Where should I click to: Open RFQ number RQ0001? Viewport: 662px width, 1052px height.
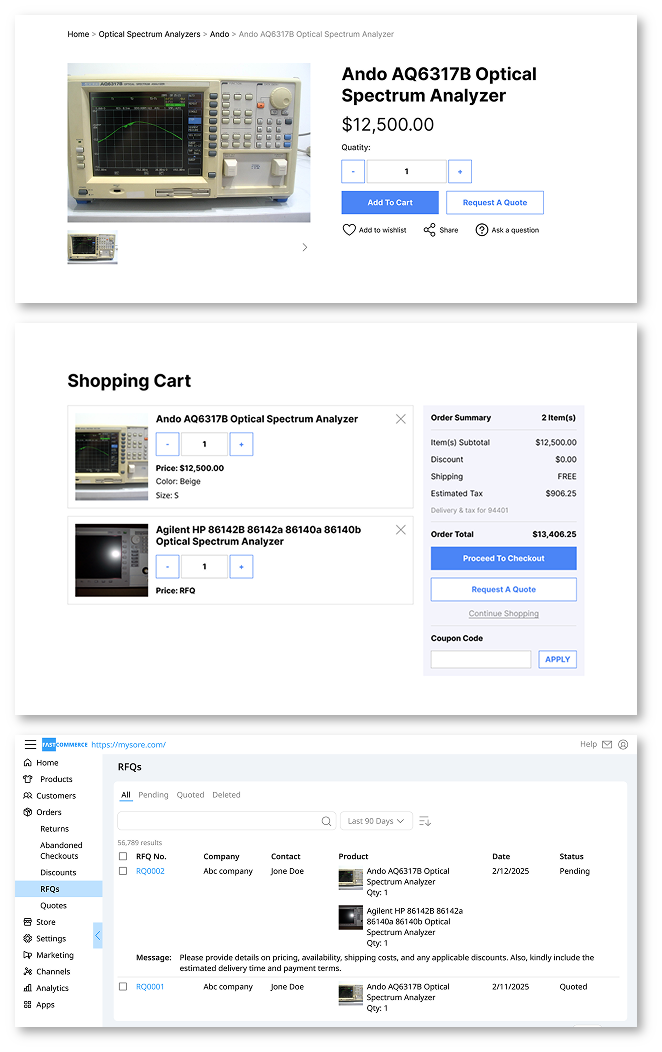[150, 987]
